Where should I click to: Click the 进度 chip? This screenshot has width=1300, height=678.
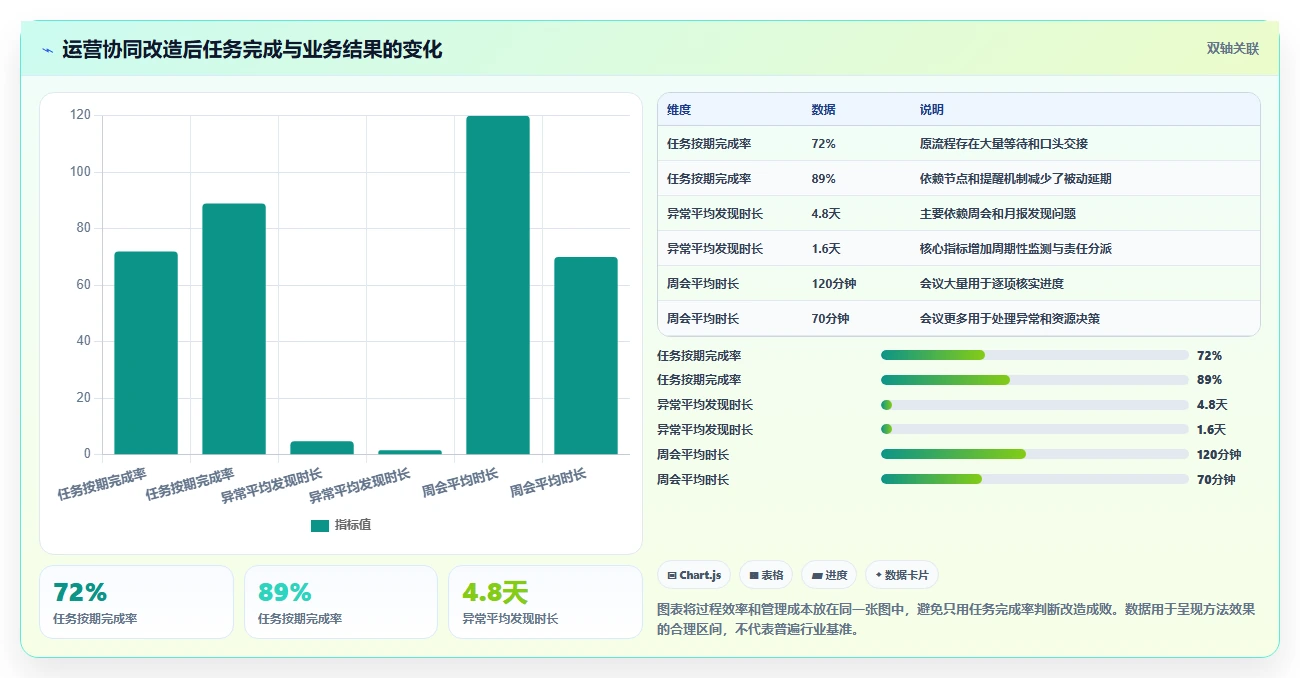coord(829,575)
